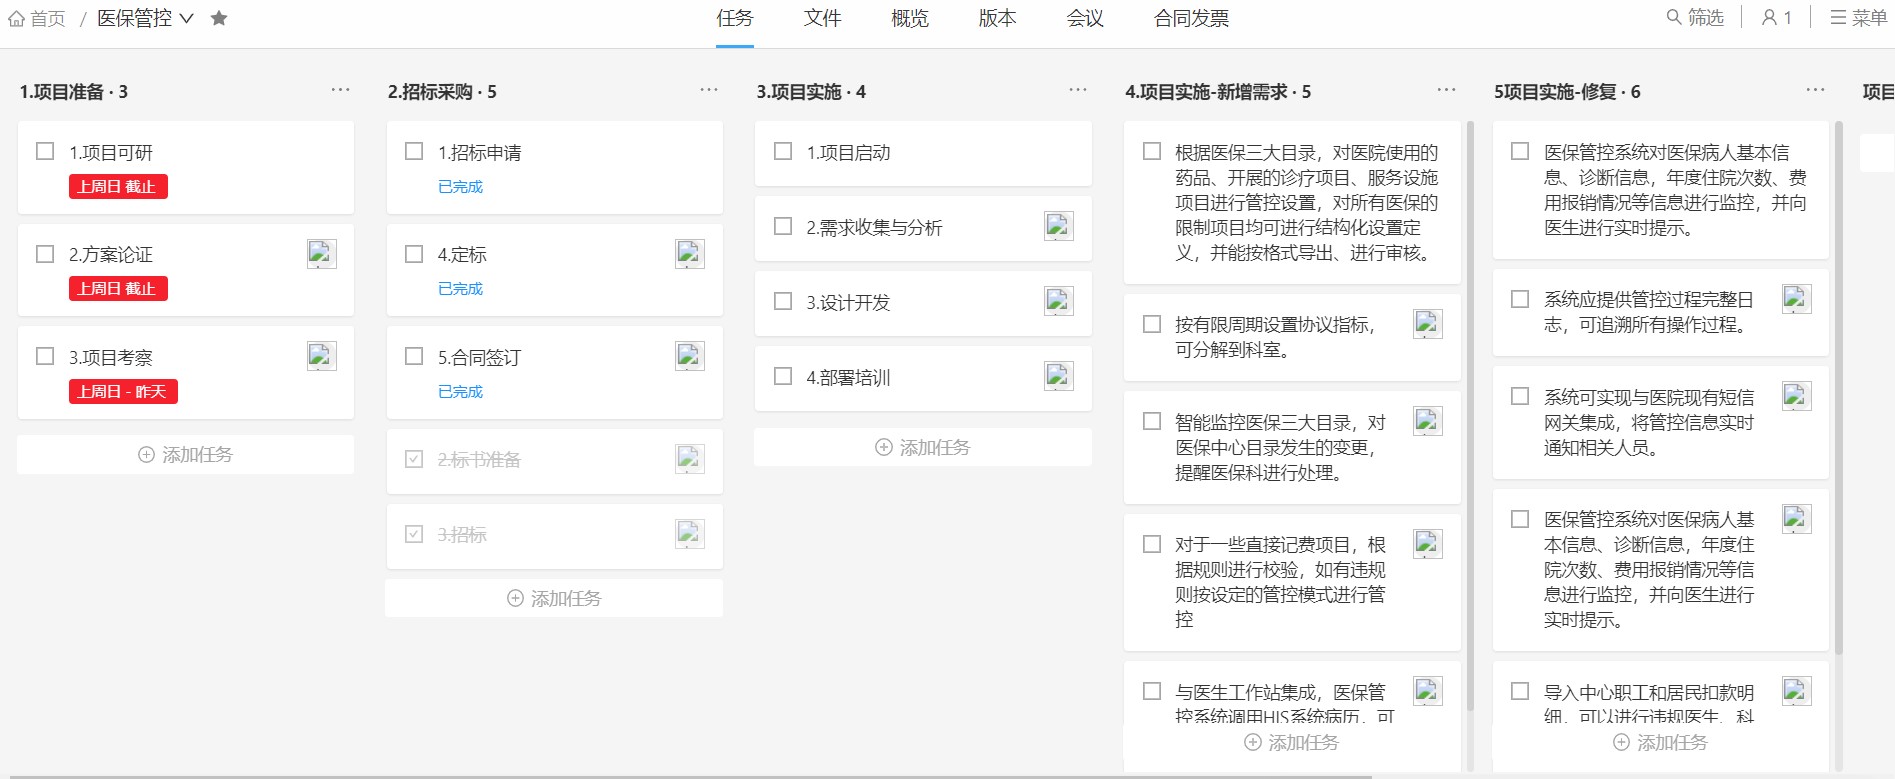Click the home icon labeled 首页
Image resolution: width=1895 pixels, height=779 pixels.
tap(16, 18)
